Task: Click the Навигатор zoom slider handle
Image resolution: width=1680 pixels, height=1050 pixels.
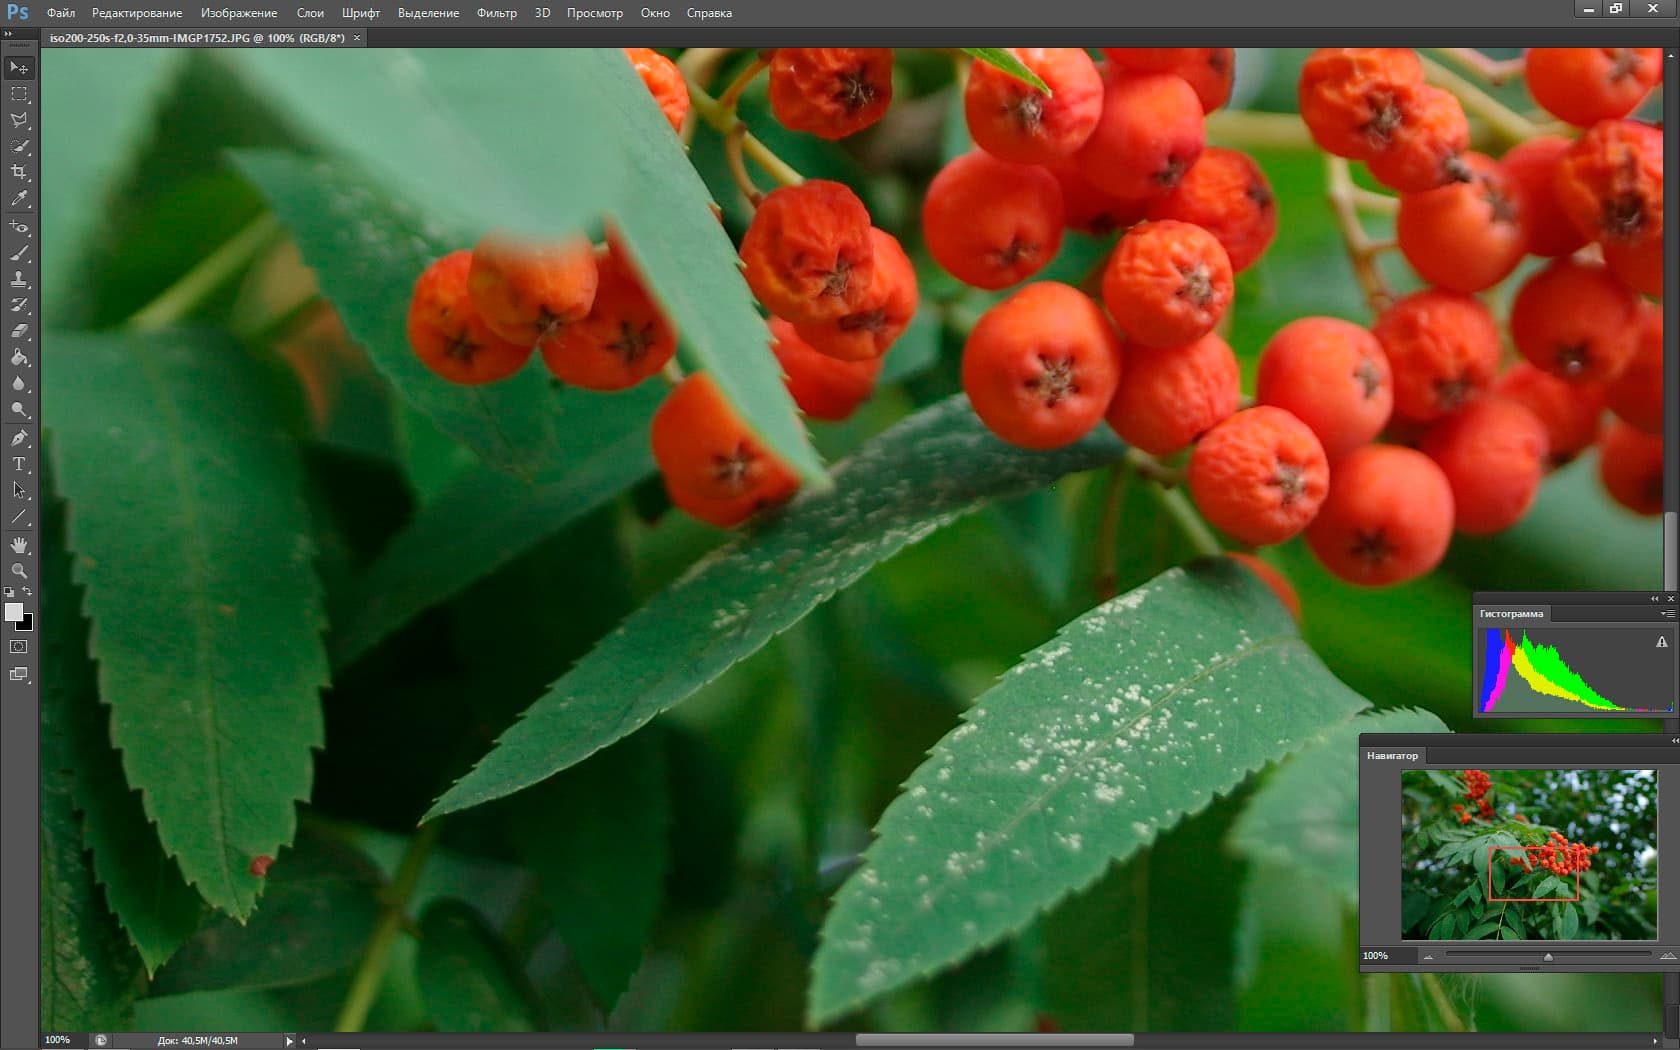Action: [1548, 957]
